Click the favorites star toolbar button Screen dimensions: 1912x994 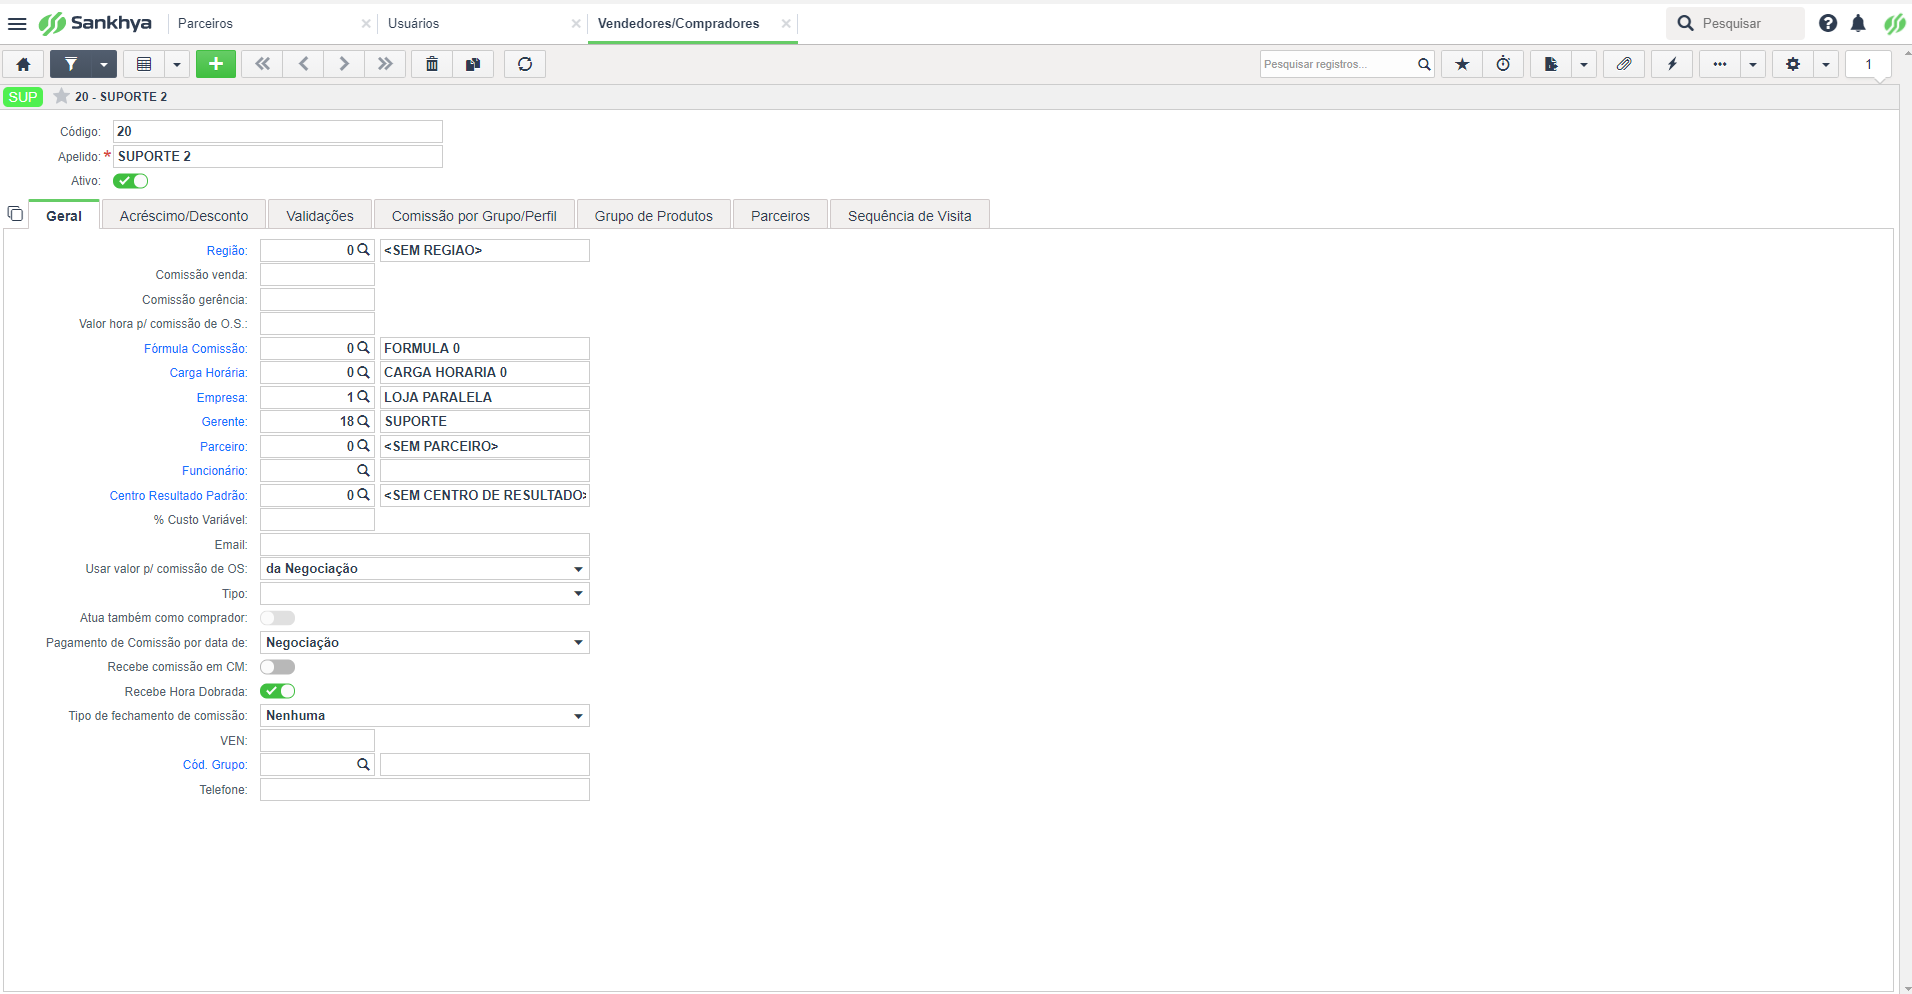point(1462,64)
